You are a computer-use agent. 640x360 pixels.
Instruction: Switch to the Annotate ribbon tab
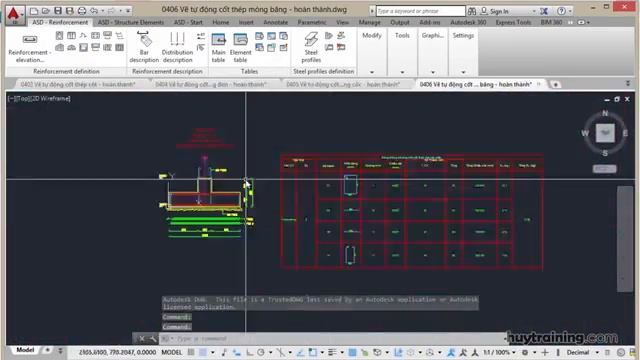[x=276, y=22]
